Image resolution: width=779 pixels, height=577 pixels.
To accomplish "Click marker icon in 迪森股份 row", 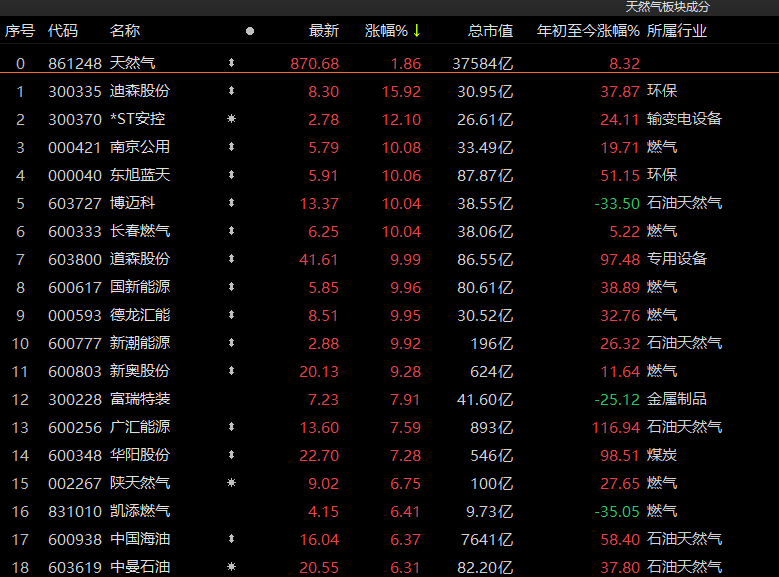I will click(231, 91).
